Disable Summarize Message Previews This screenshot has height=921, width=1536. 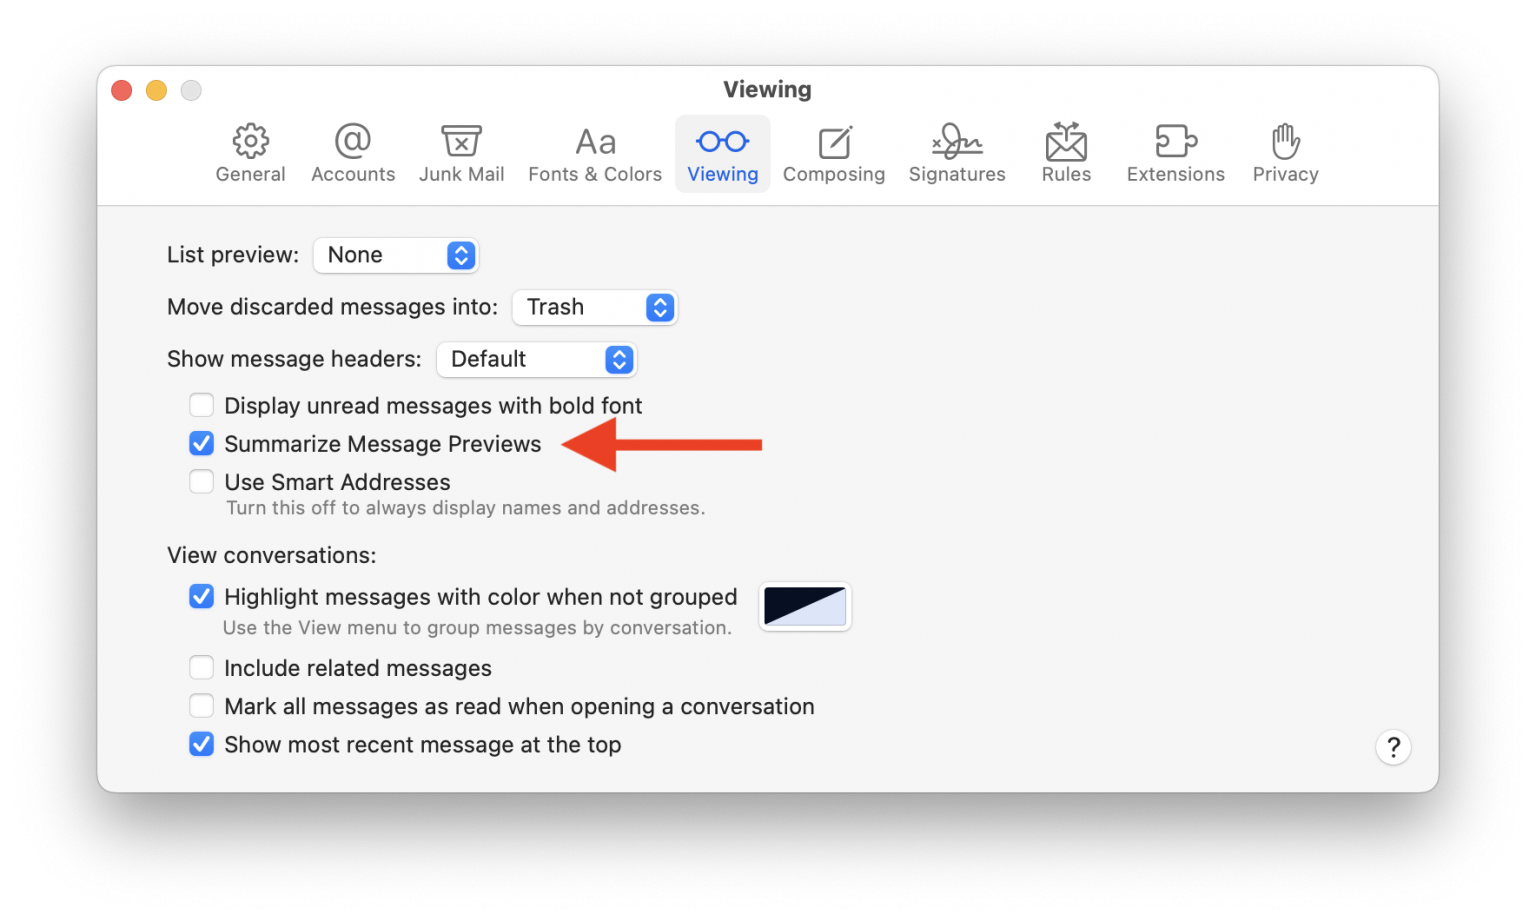tap(201, 443)
